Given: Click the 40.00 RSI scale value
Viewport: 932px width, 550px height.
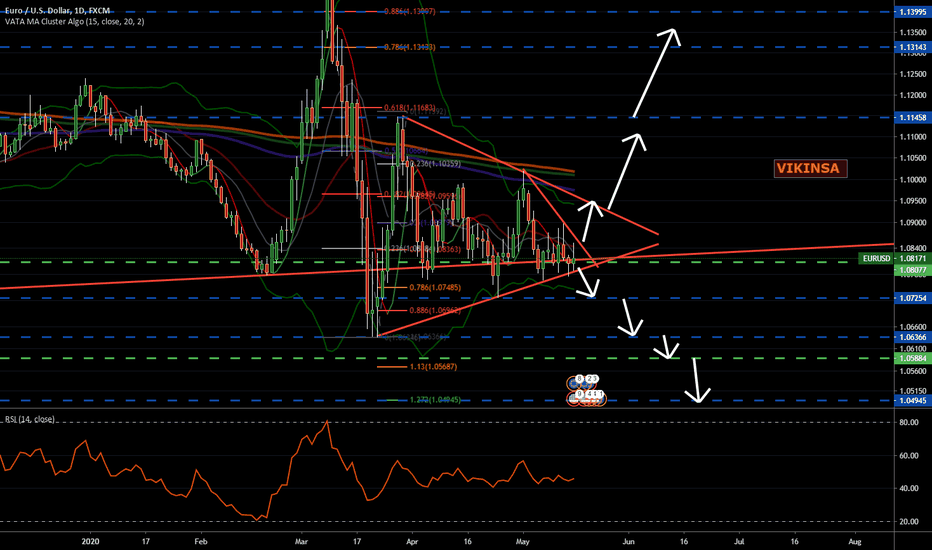Looking at the screenshot, I should pyautogui.click(x=909, y=488).
